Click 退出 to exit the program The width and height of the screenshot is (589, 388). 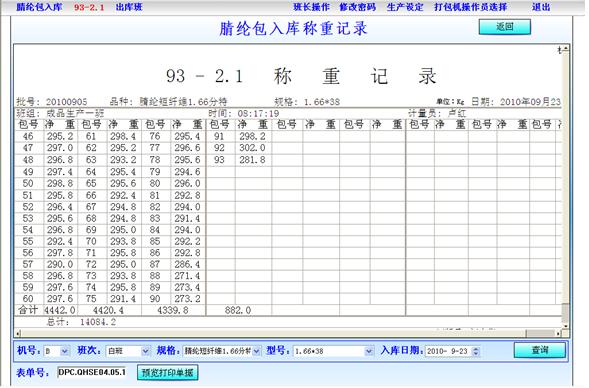click(541, 7)
